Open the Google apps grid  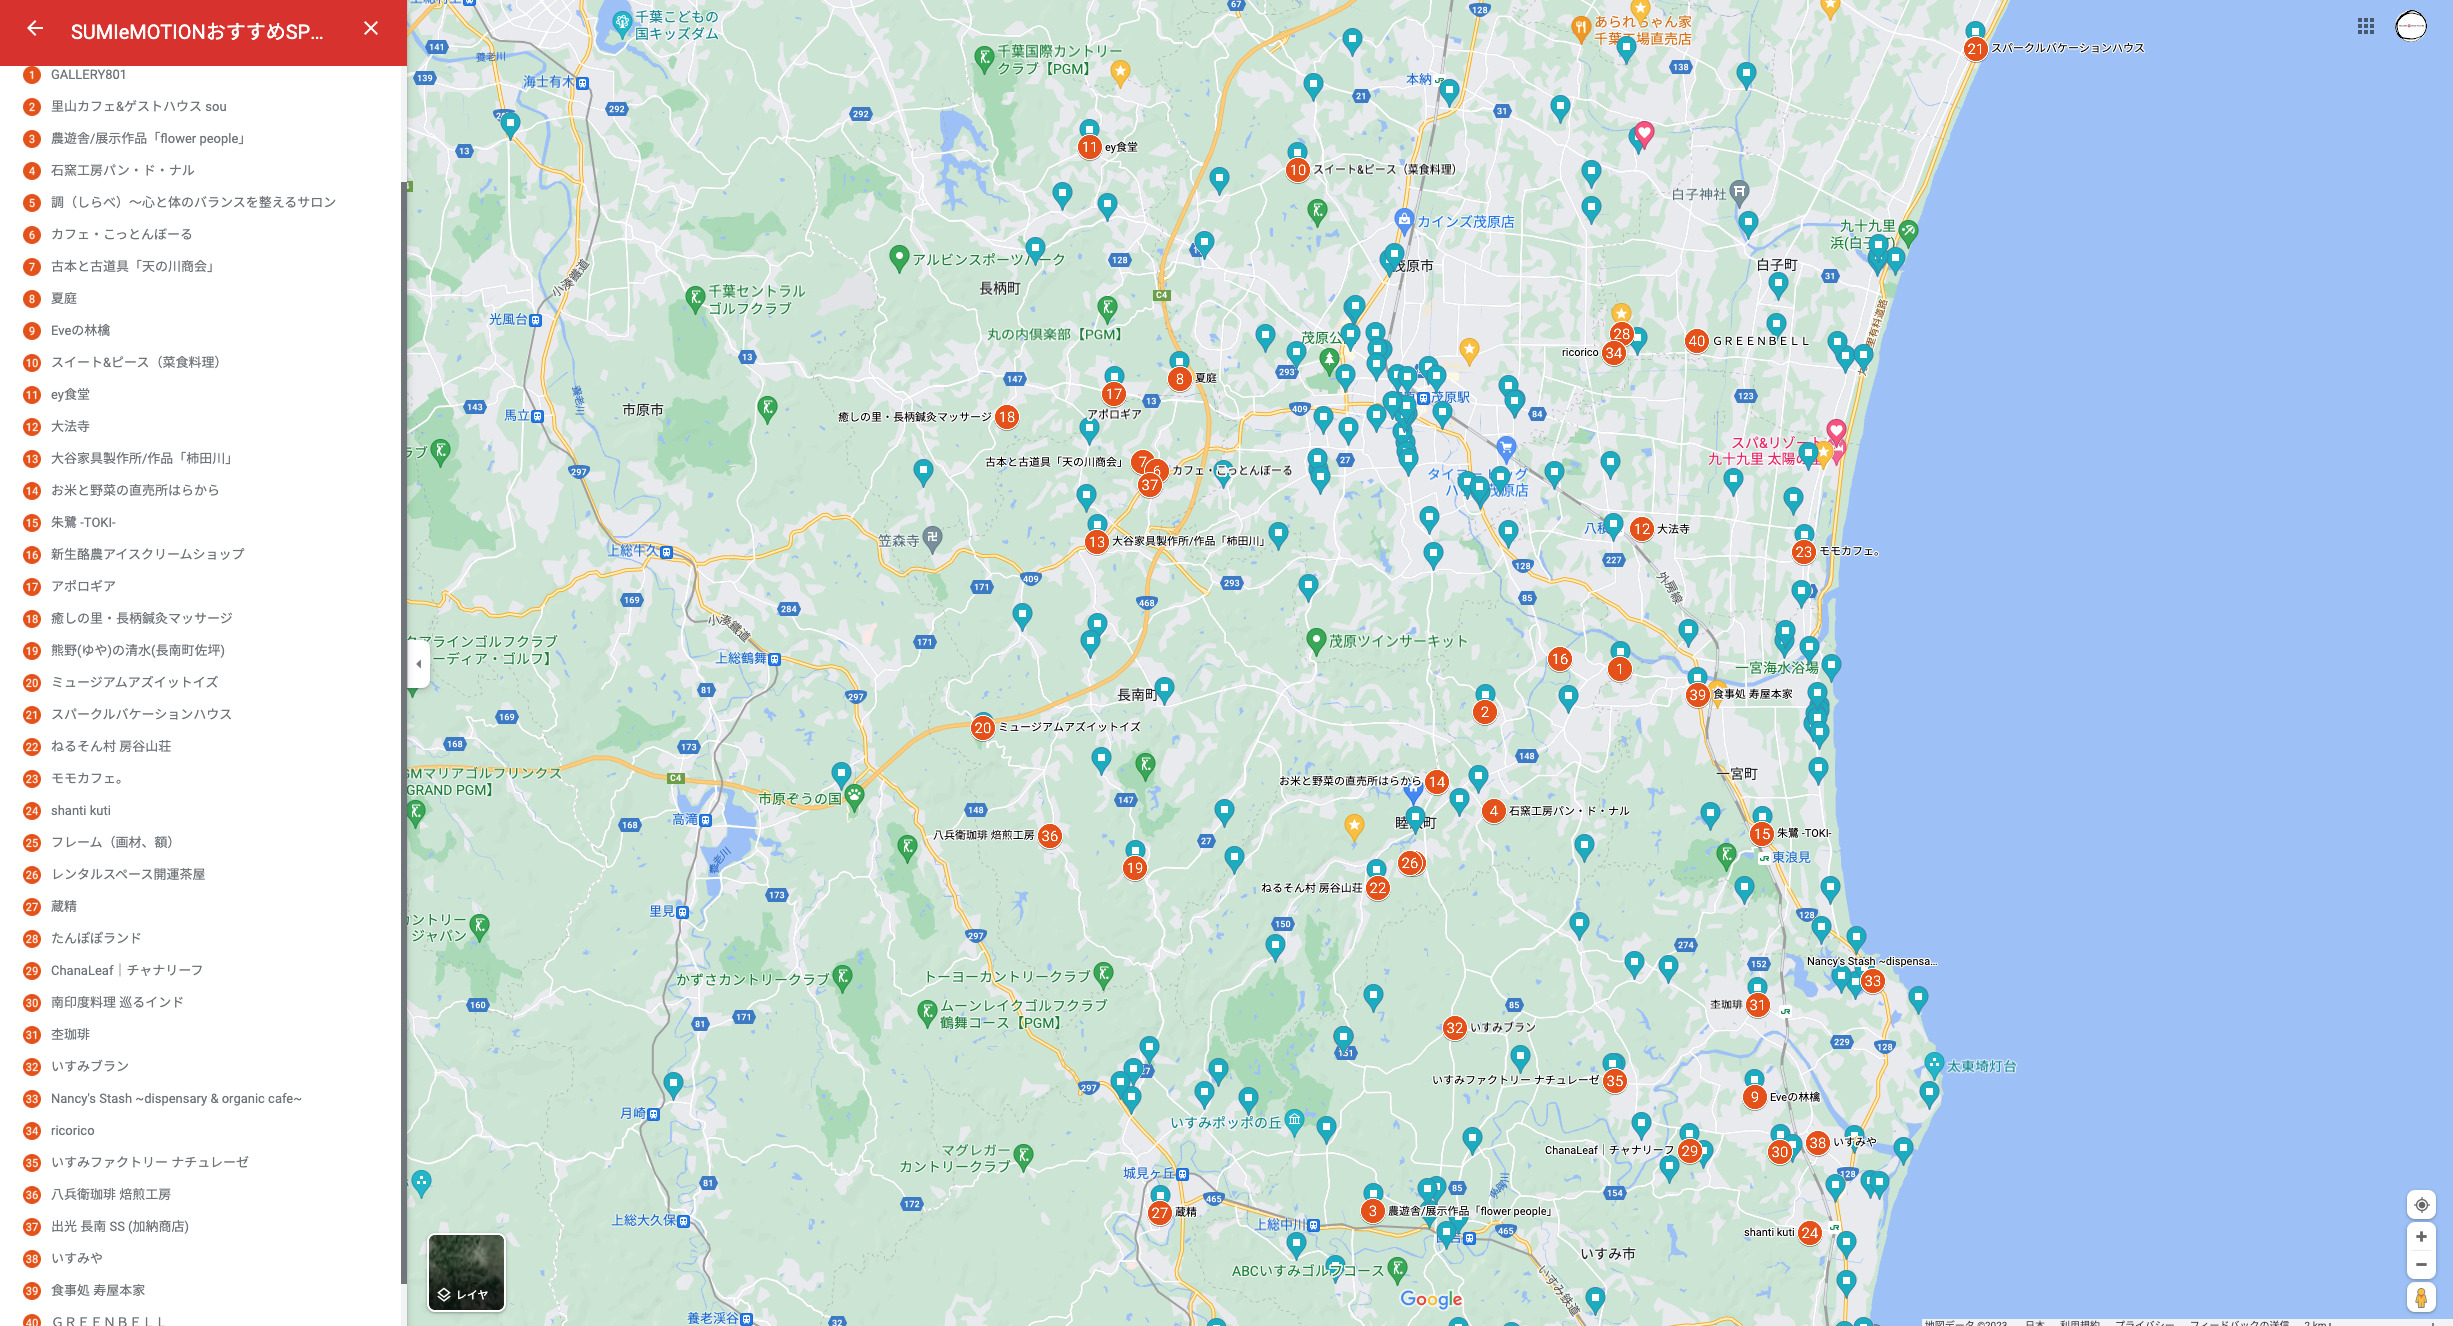coord(2365,27)
